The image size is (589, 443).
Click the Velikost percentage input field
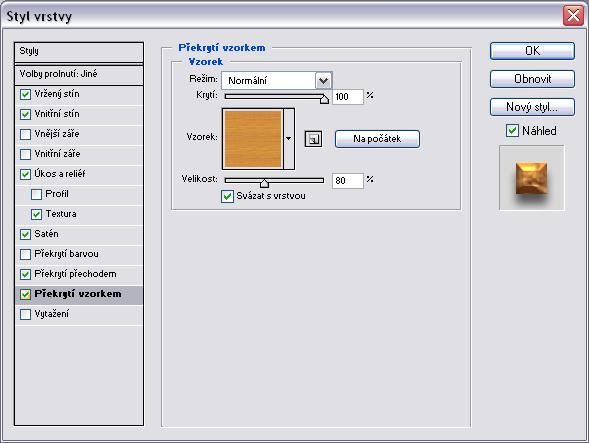pos(348,181)
